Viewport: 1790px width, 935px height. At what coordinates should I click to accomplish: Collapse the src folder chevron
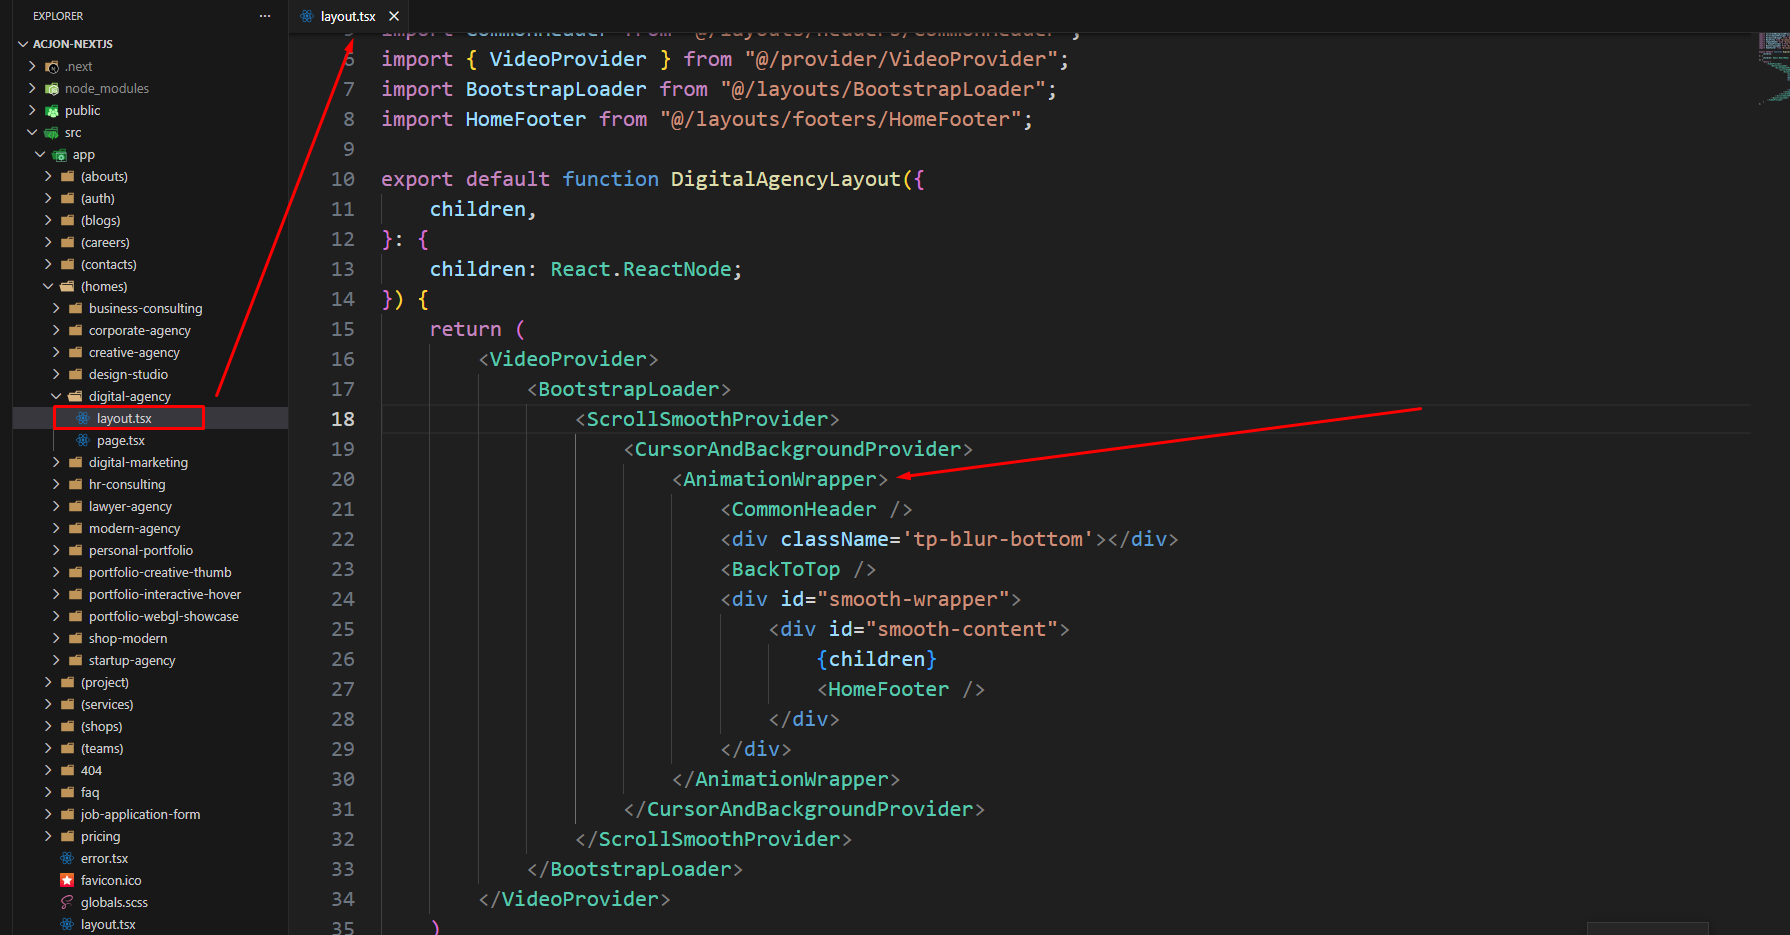click(x=32, y=132)
